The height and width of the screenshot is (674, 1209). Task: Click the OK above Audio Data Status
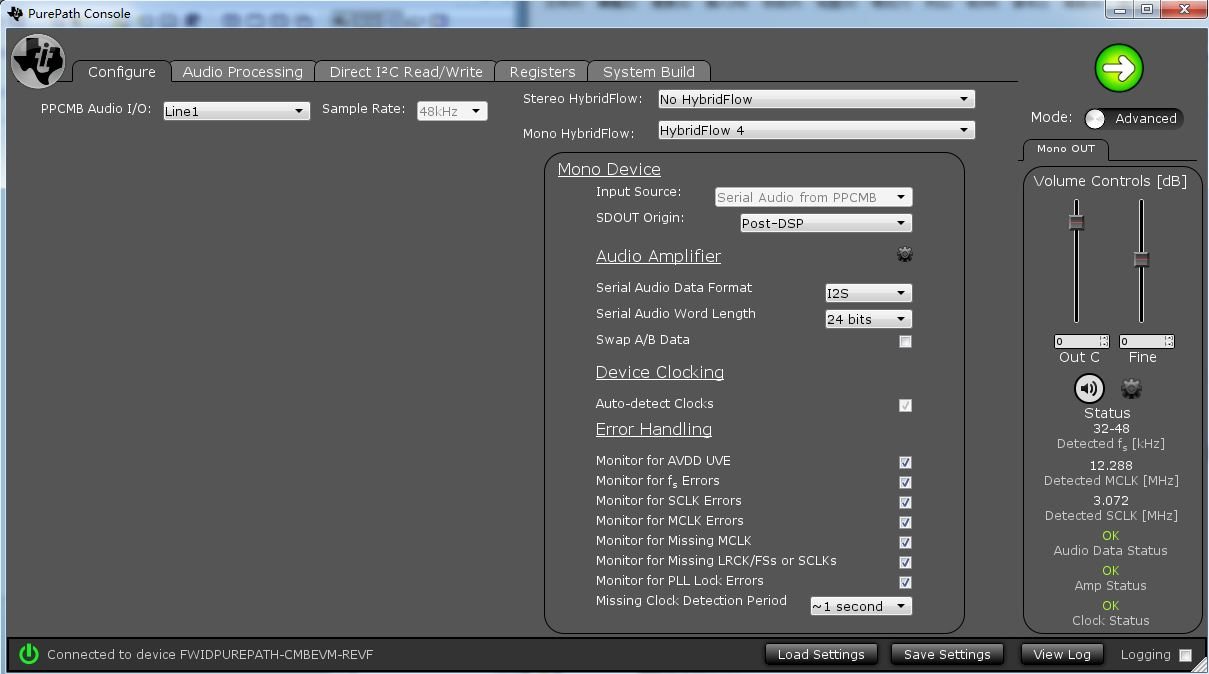pos(1111,536)
